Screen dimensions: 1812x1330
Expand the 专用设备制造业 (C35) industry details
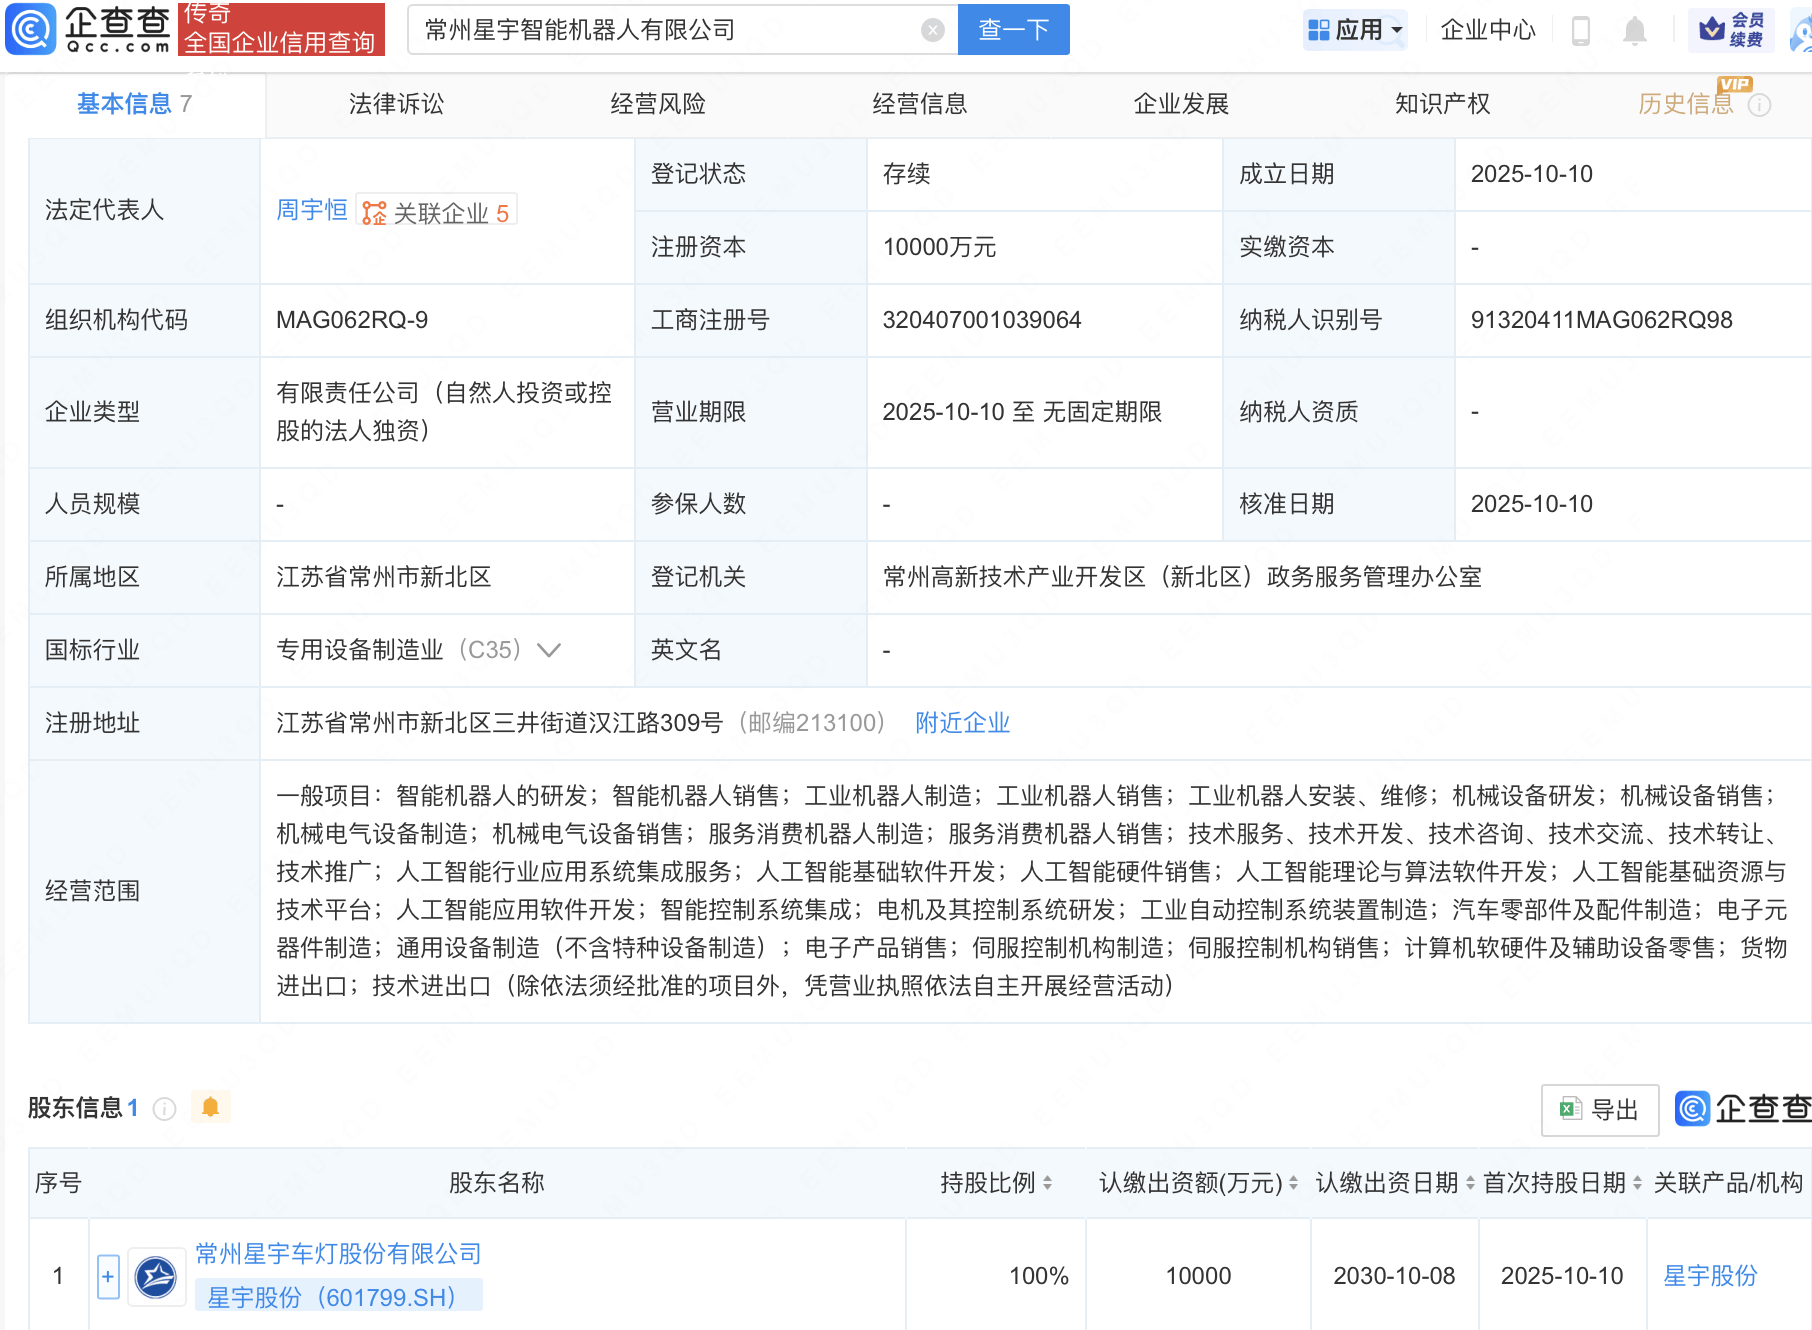click(549, 650)
